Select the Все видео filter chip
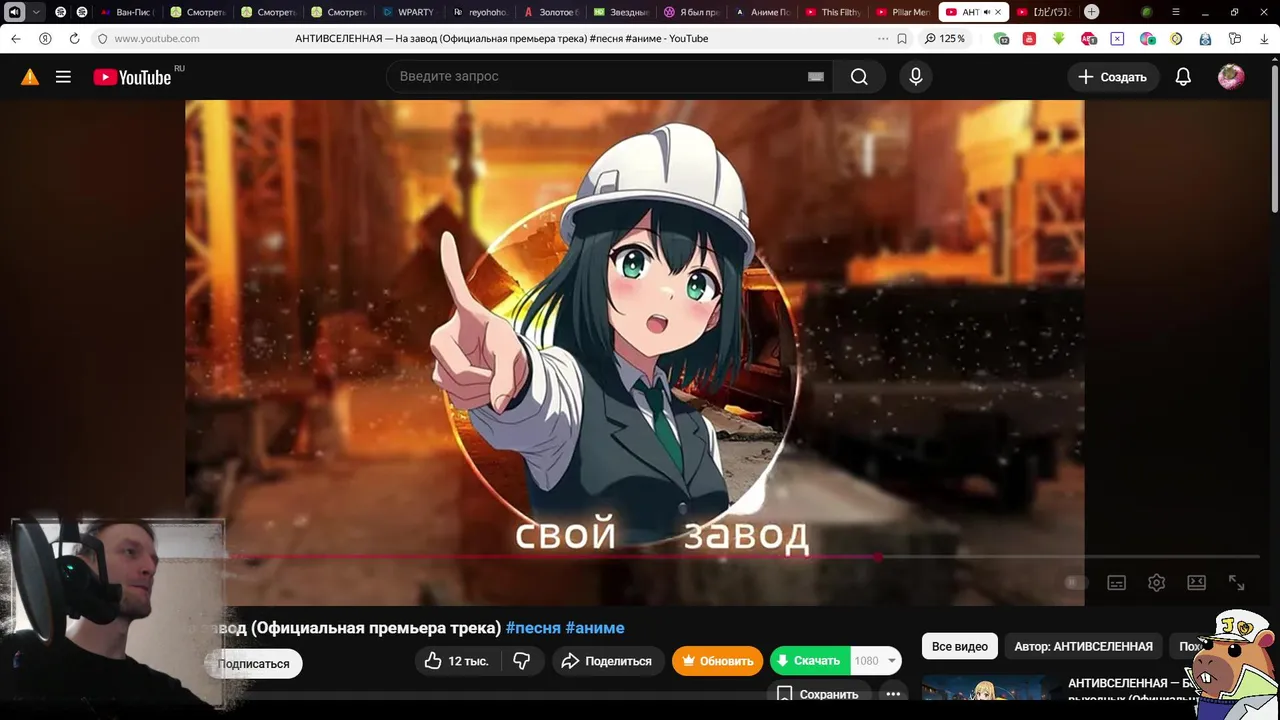The height and width of the screenshot is (720, 1280). point(960,646)
